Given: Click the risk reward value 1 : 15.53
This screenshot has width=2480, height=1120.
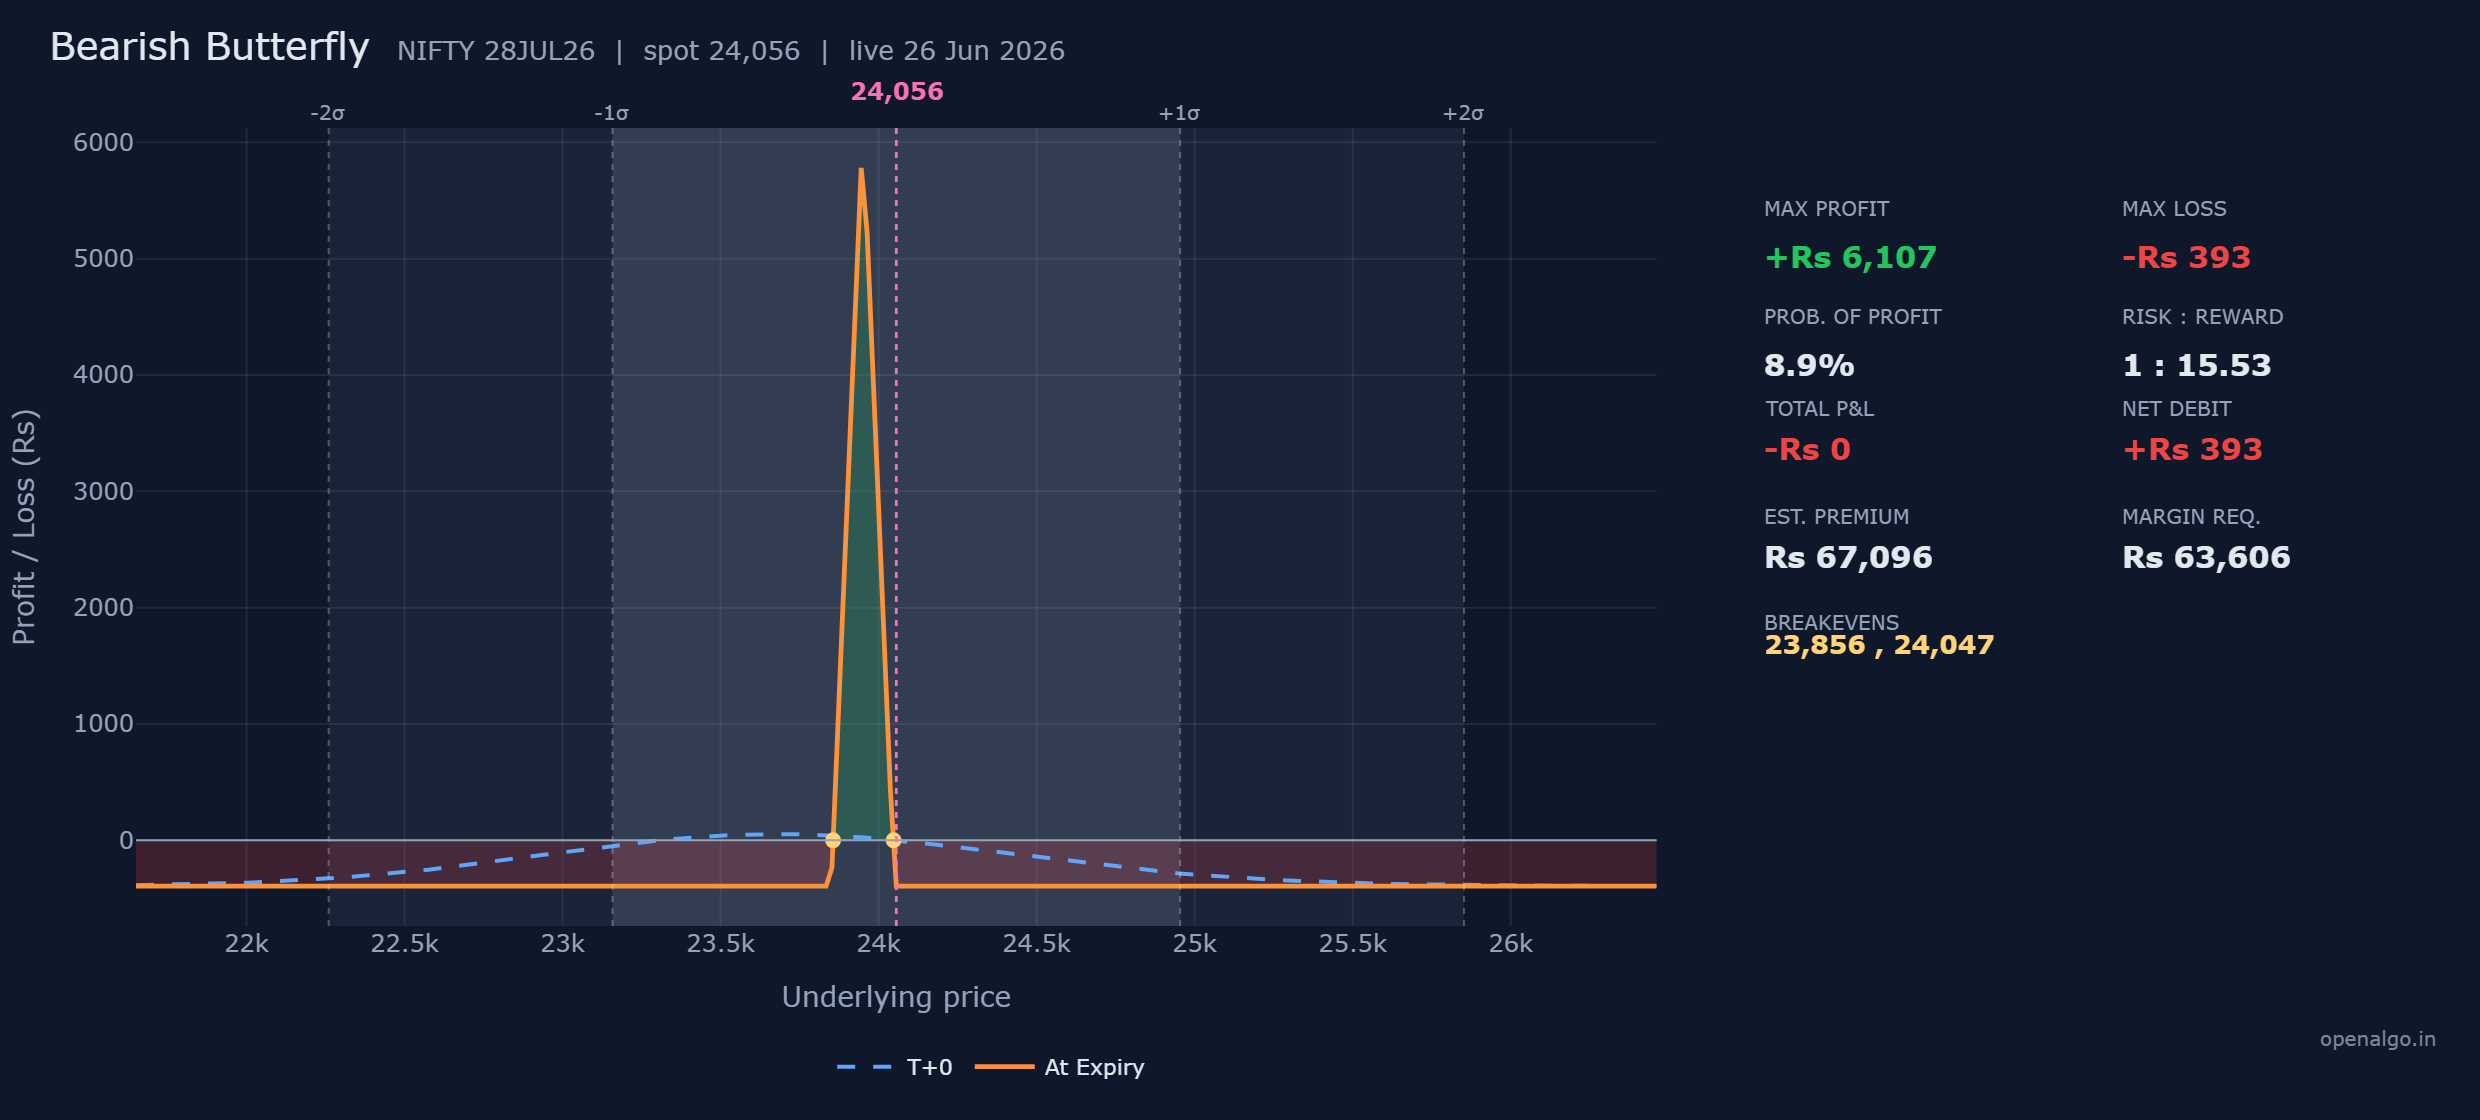Looking at the screenshot, I should 2197,365.
